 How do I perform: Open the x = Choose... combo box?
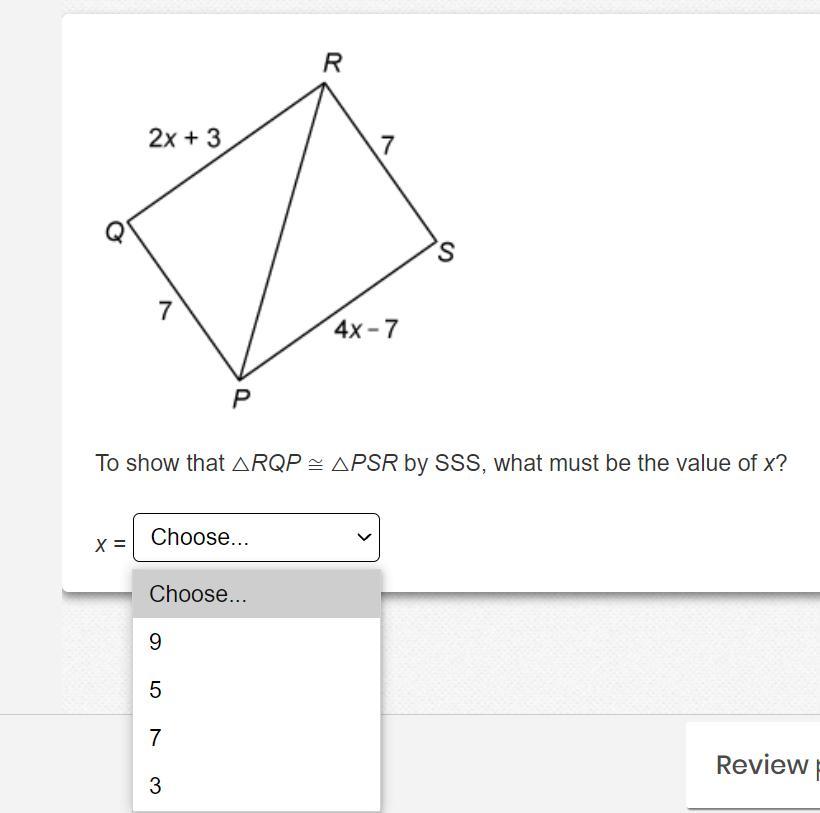click(x=256, y=537)
